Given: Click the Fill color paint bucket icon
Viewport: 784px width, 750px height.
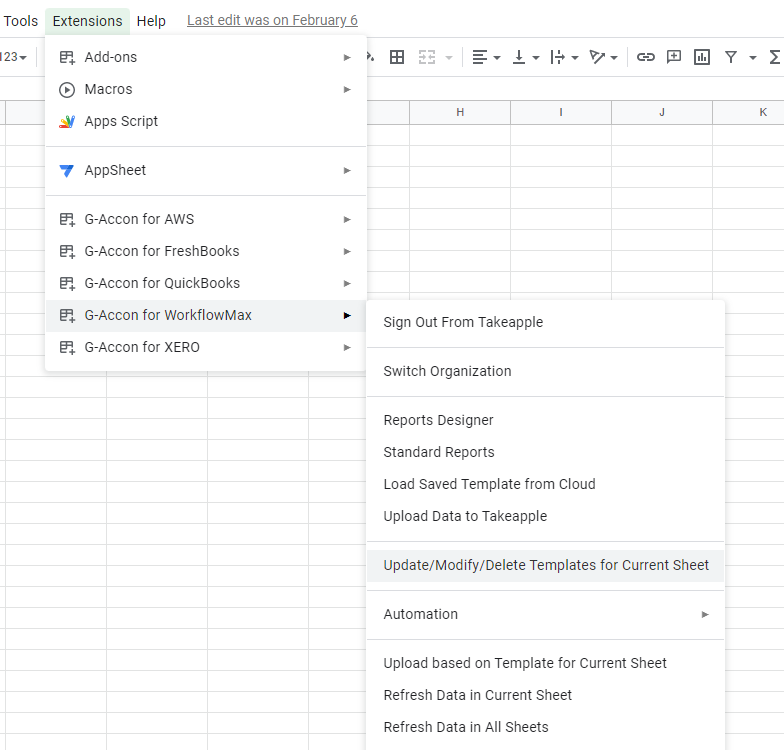Looking at the screenshot, I should [x=370, y=57].
